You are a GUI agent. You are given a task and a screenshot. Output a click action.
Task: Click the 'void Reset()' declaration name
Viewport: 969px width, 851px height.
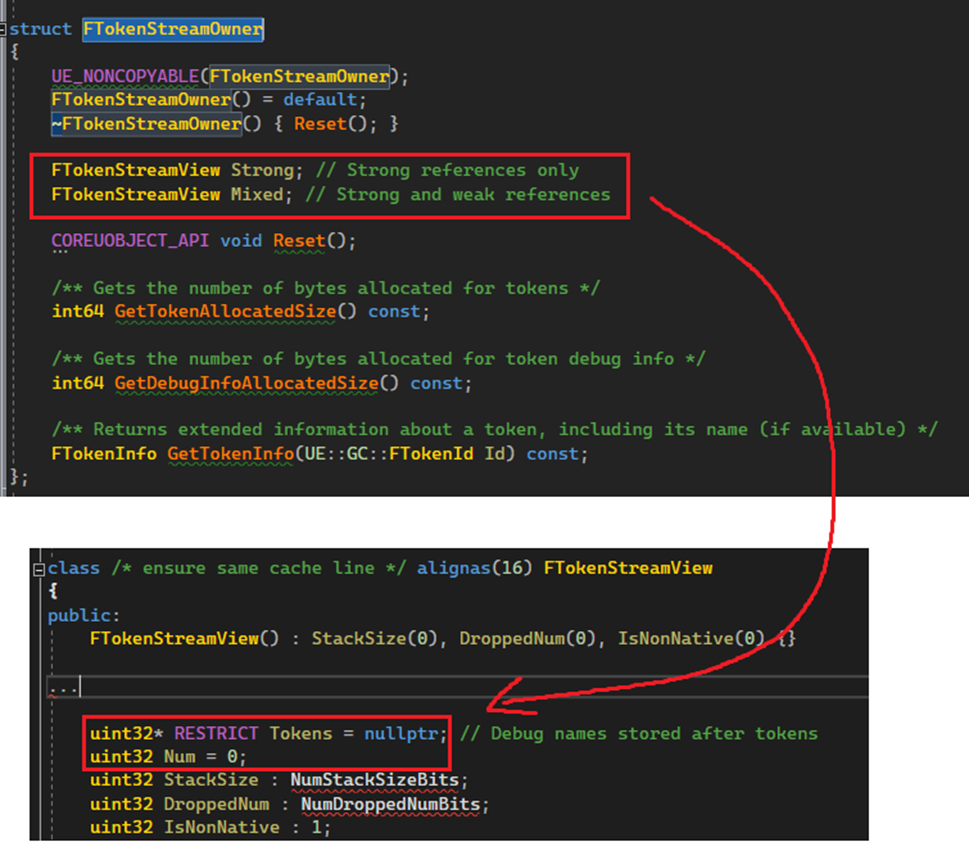(299, 240)
